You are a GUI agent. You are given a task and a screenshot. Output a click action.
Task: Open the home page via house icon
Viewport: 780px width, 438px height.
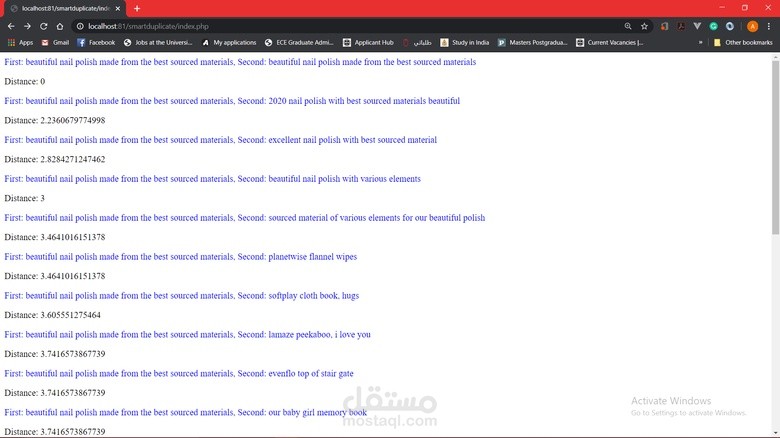(60, 26)
